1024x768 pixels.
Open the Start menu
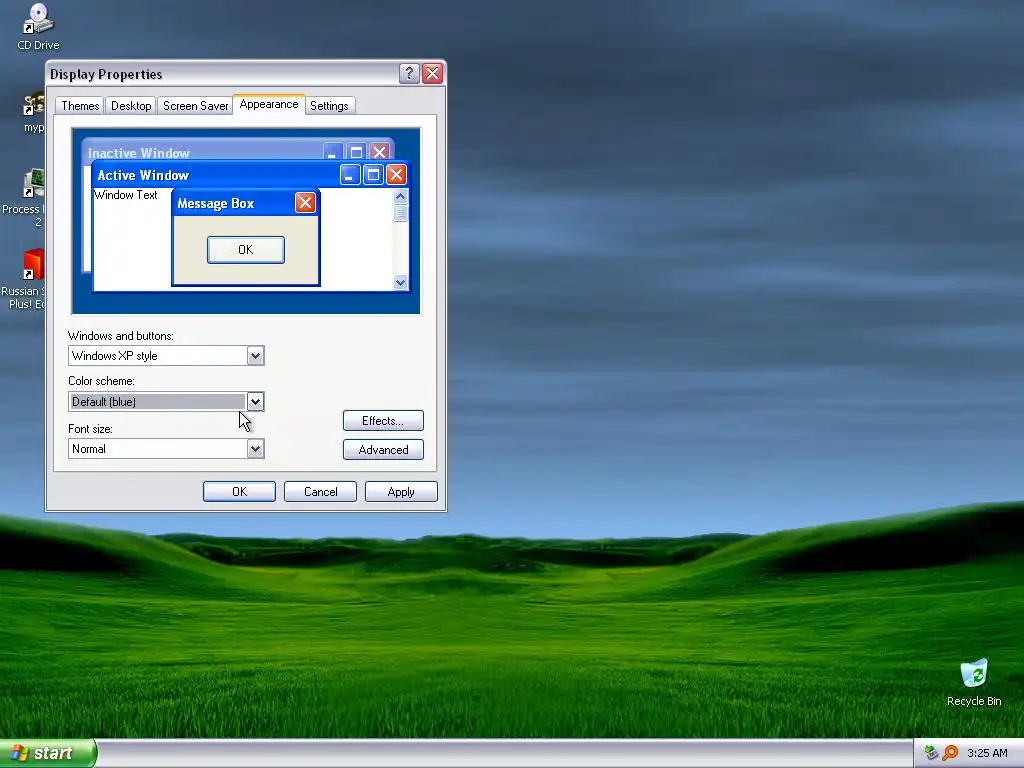tap(47, 753)
